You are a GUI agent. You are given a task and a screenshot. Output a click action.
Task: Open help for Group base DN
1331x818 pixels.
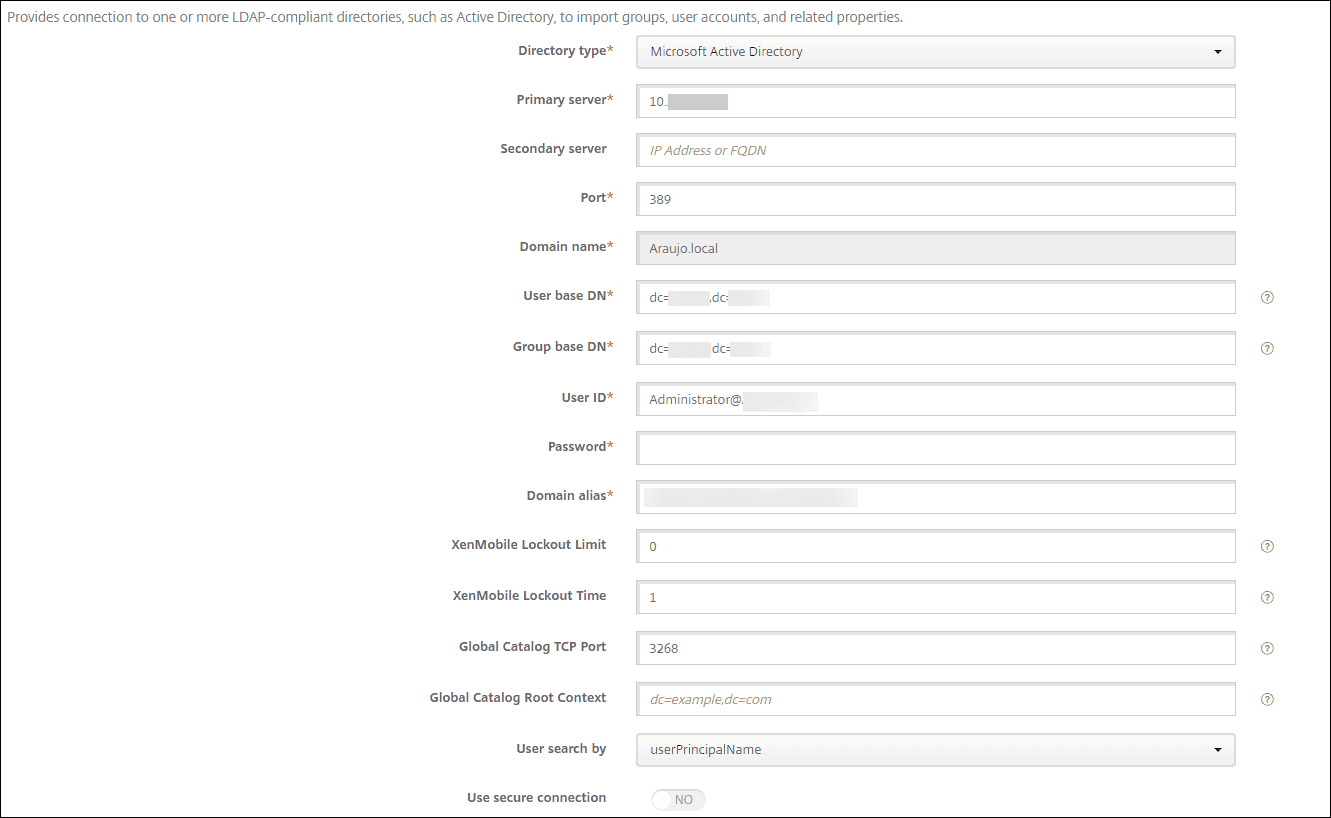click(1267, 347)
